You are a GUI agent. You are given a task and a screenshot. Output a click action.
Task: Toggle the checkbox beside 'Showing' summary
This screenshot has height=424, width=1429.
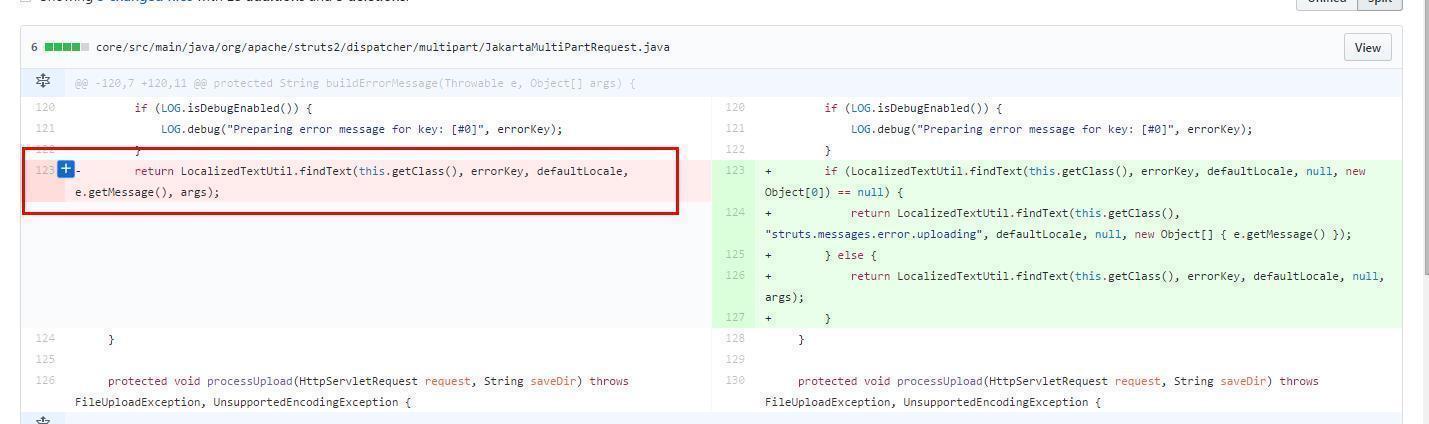(x=25, y=2)
